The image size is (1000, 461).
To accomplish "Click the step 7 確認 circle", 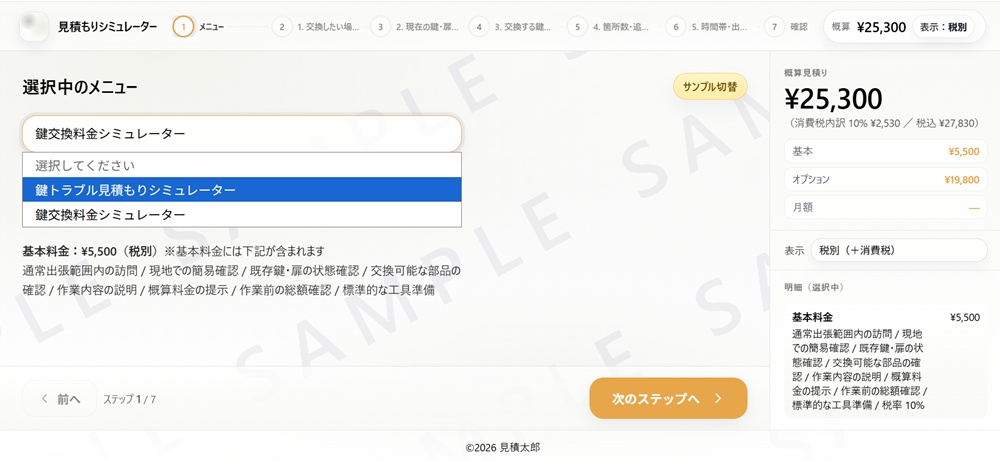I will [774, 26].
